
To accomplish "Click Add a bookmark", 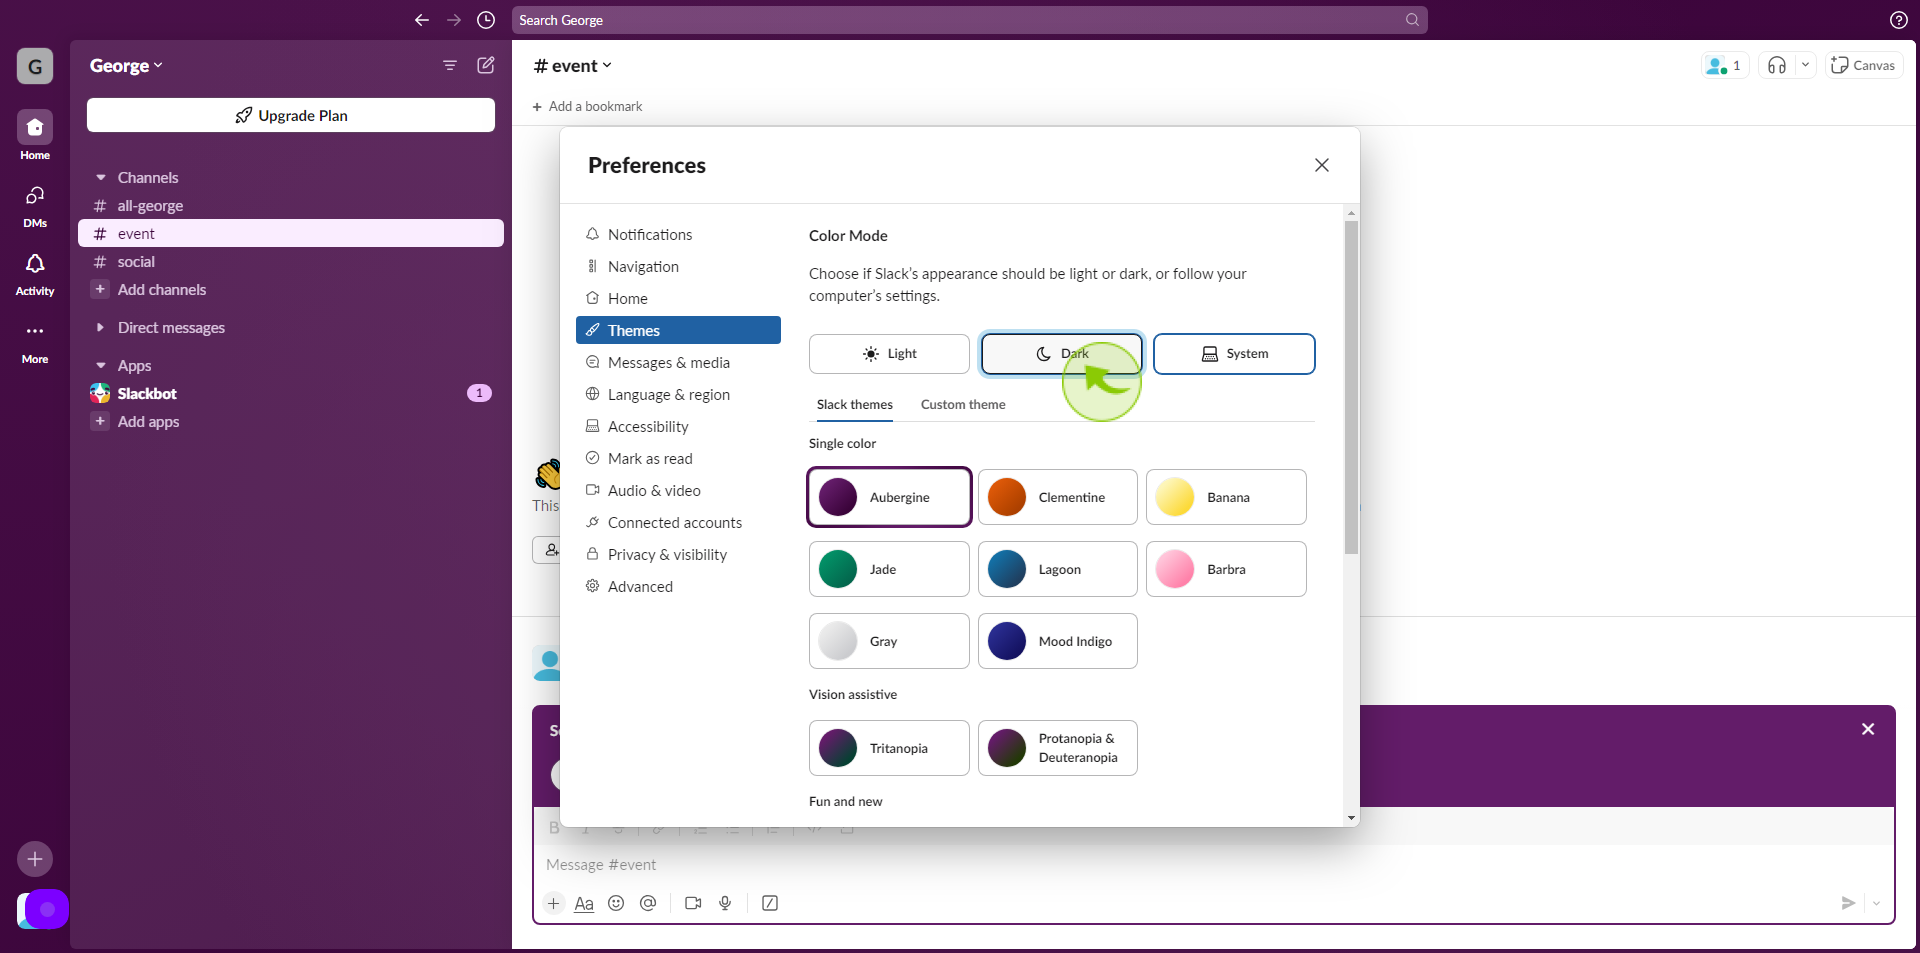I will pos(588,106).
